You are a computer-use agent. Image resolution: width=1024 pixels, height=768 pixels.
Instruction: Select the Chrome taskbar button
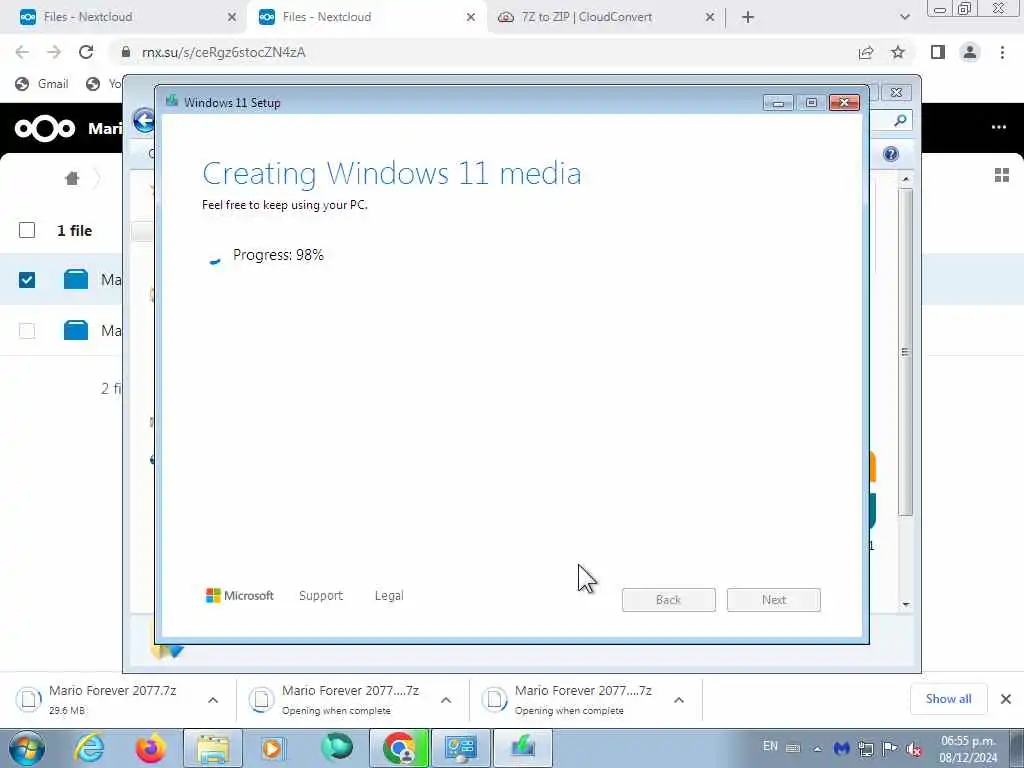pos(399,748)
